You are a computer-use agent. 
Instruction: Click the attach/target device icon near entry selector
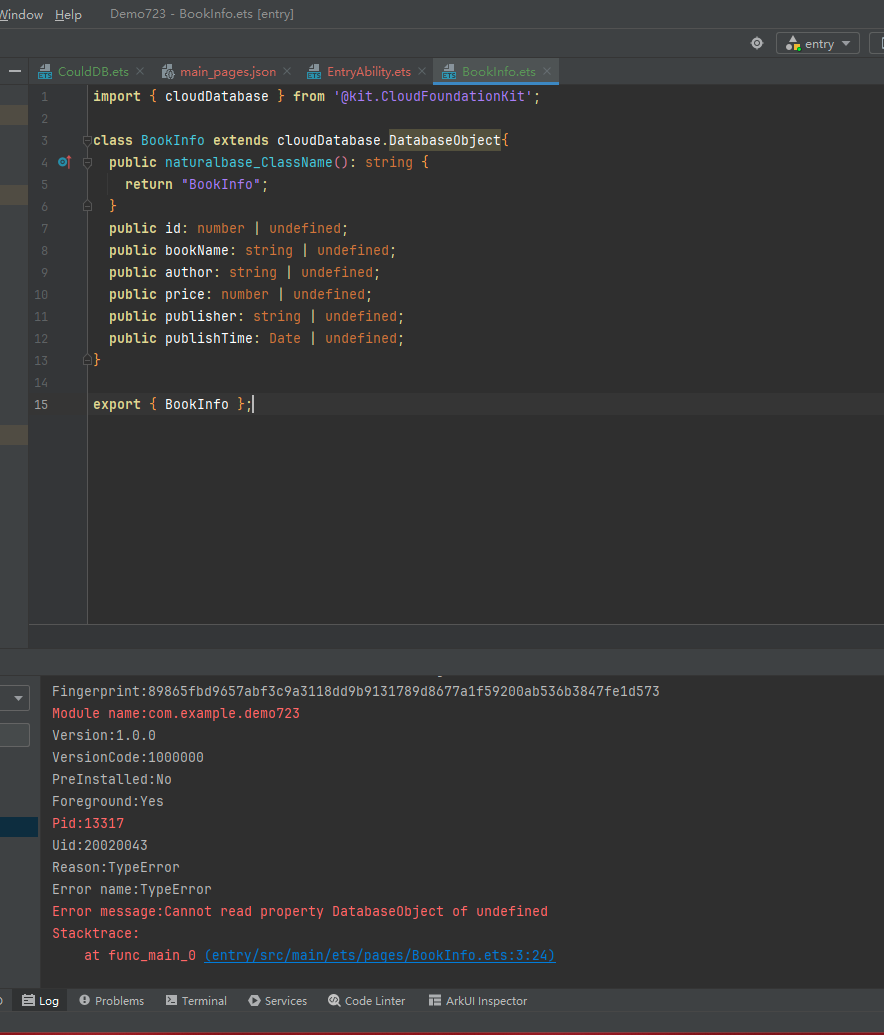click(x=757, y=43)
